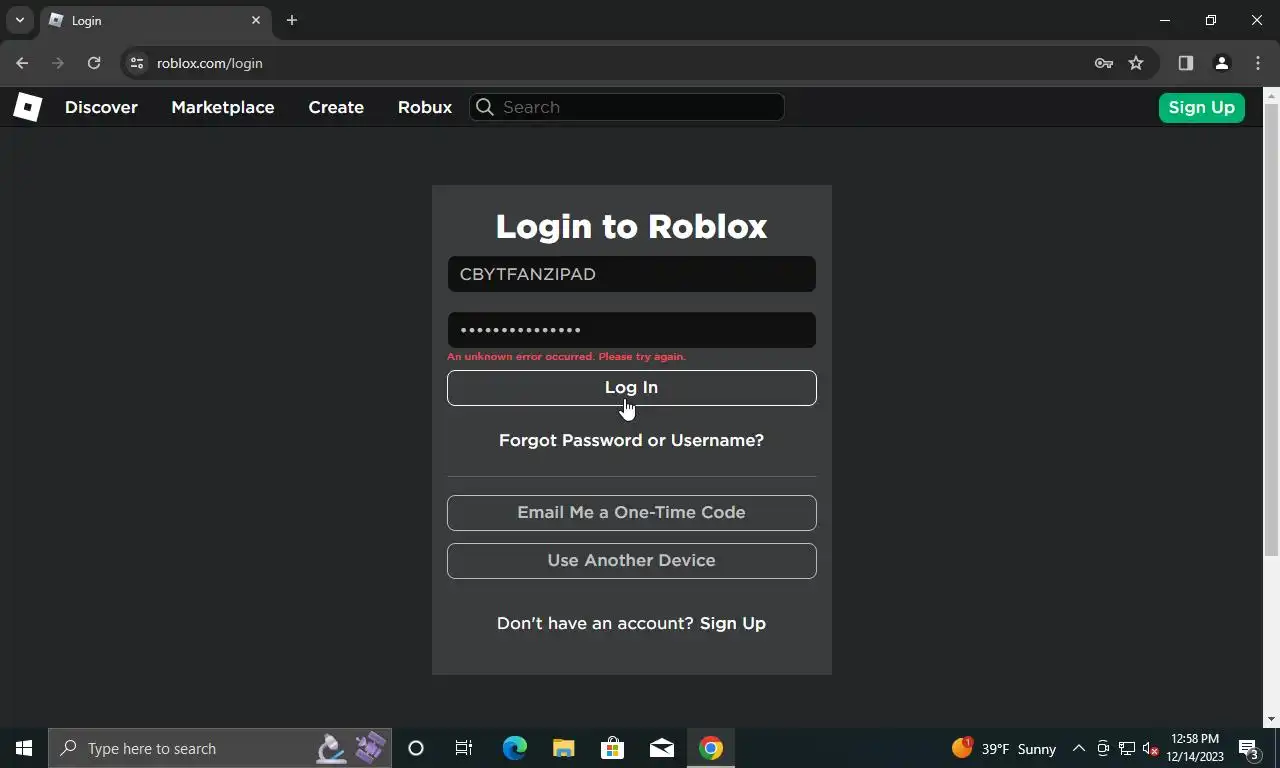Click the Meet Now tray icon
This screenshot has width=1280, height=768.
click(1103, 748)
